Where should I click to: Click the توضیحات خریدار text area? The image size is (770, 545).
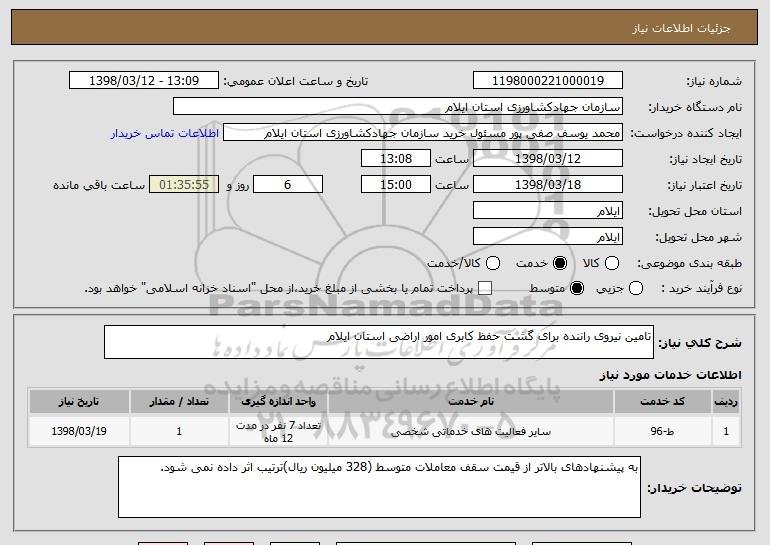pos(379,487)
